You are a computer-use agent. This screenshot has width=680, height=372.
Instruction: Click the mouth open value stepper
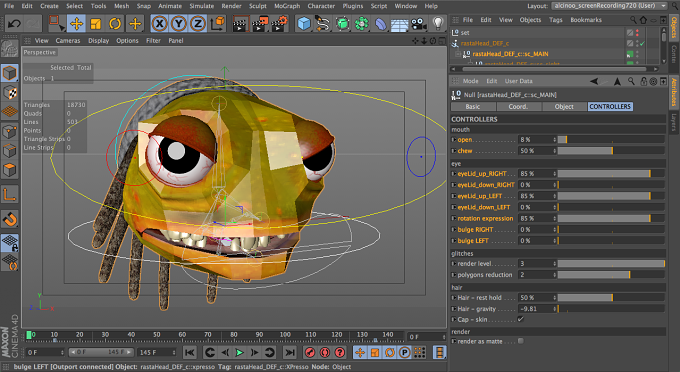[x=554, y=140]
